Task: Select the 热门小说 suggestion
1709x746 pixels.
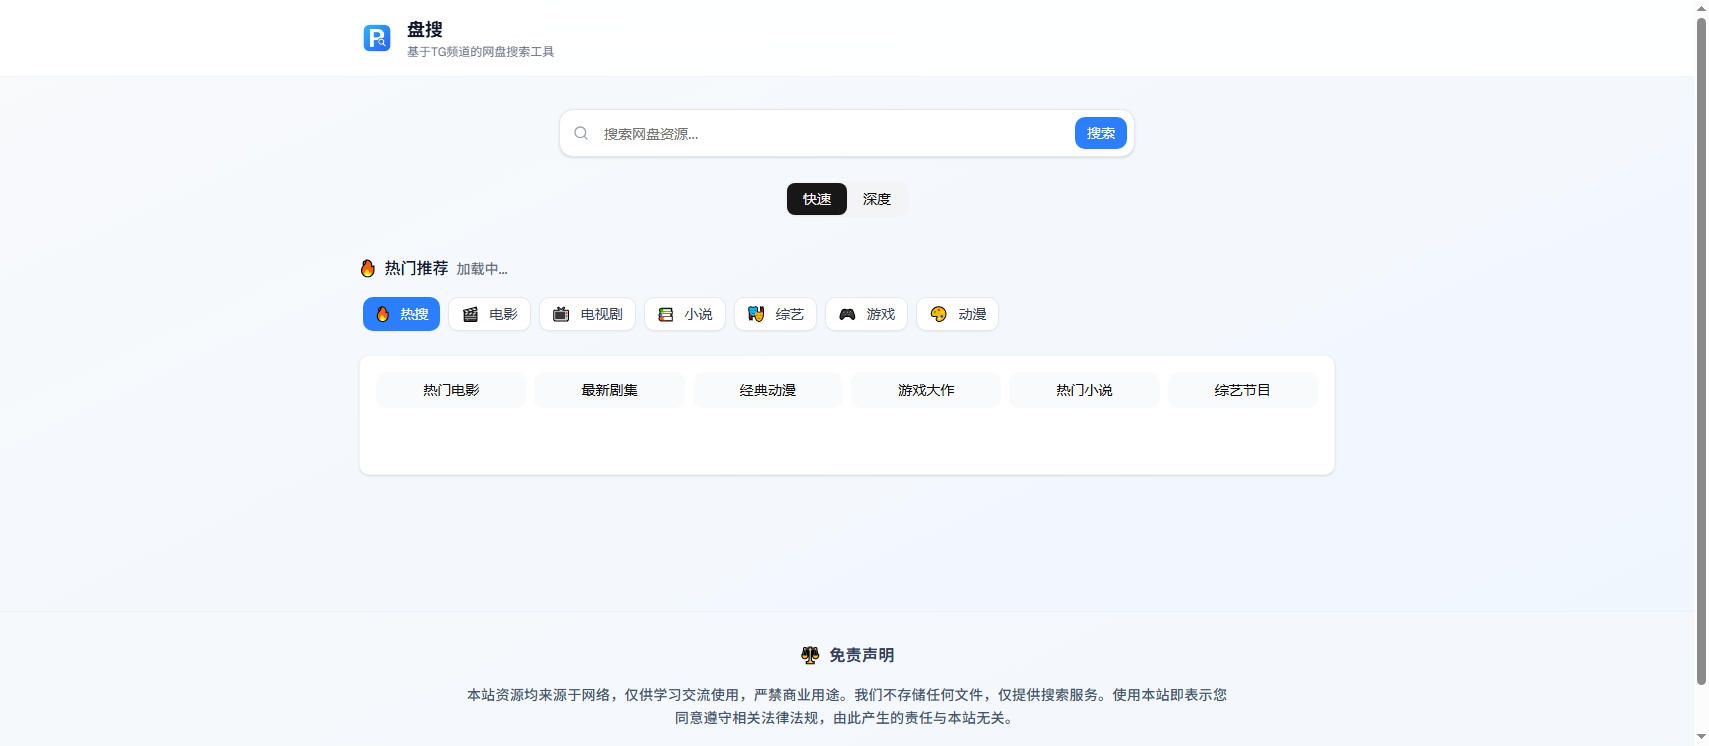Action: [x=1084, y=390]
